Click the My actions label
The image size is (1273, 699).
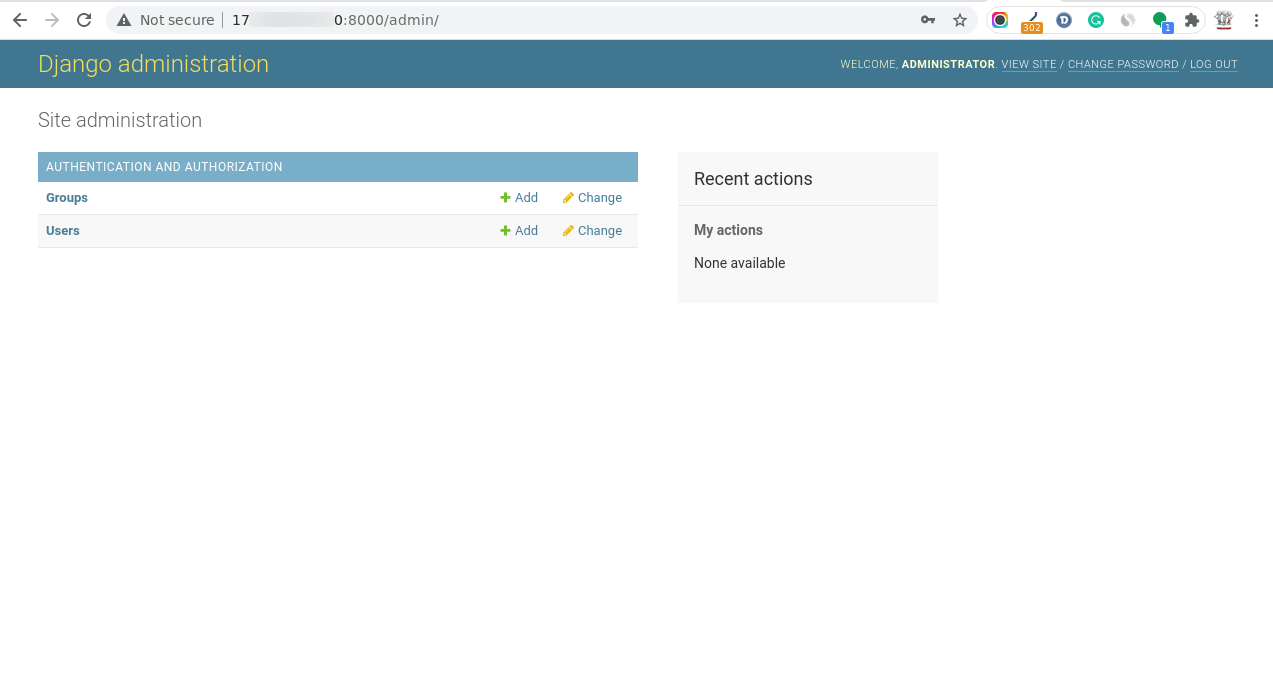click(728, 230)
